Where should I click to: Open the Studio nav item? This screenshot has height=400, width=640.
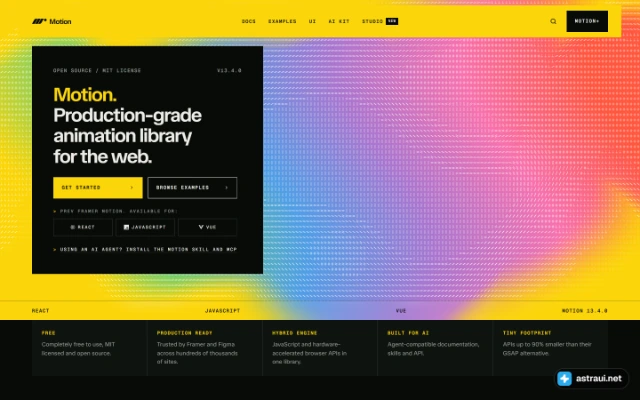[x=380, y=21]
